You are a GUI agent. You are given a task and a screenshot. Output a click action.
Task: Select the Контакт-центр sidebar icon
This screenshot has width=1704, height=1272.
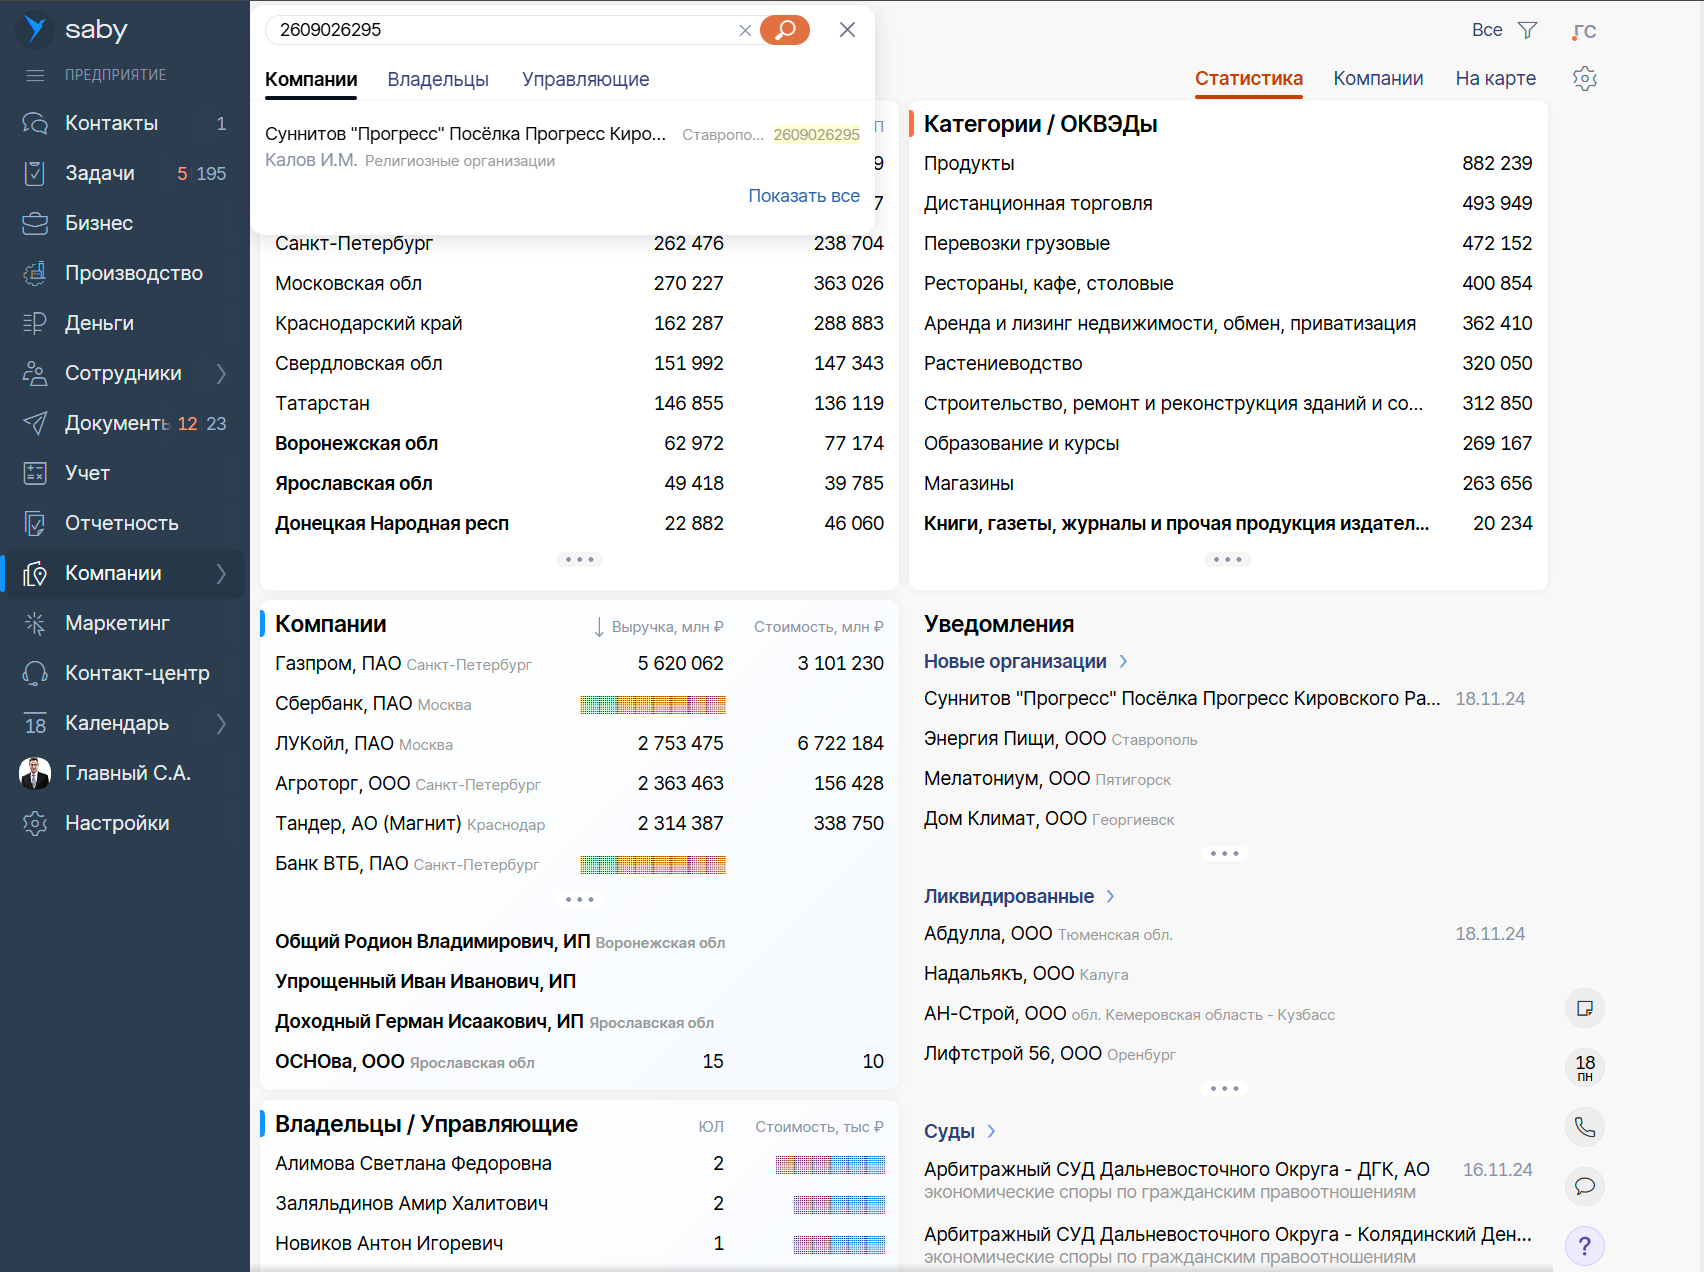tap(34, 673)
